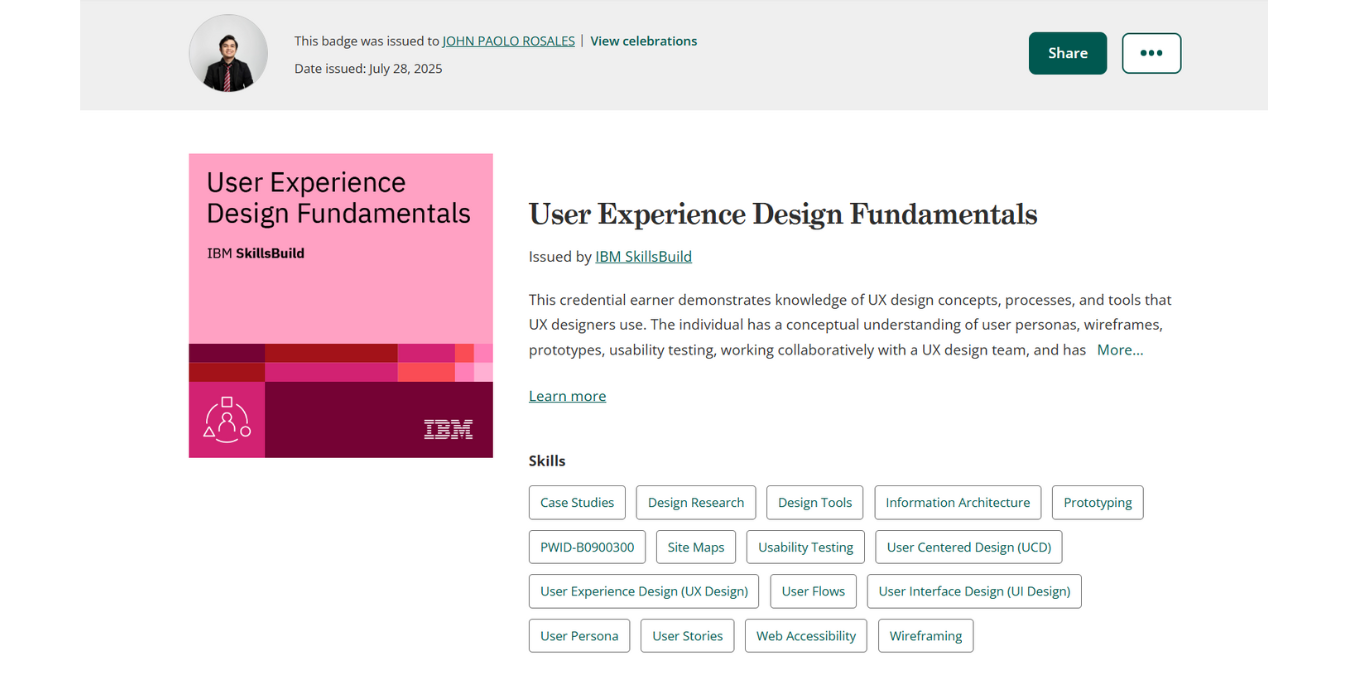Open the Prototyping skill tag
1348x680 pixels.
tap(1097, 502)
